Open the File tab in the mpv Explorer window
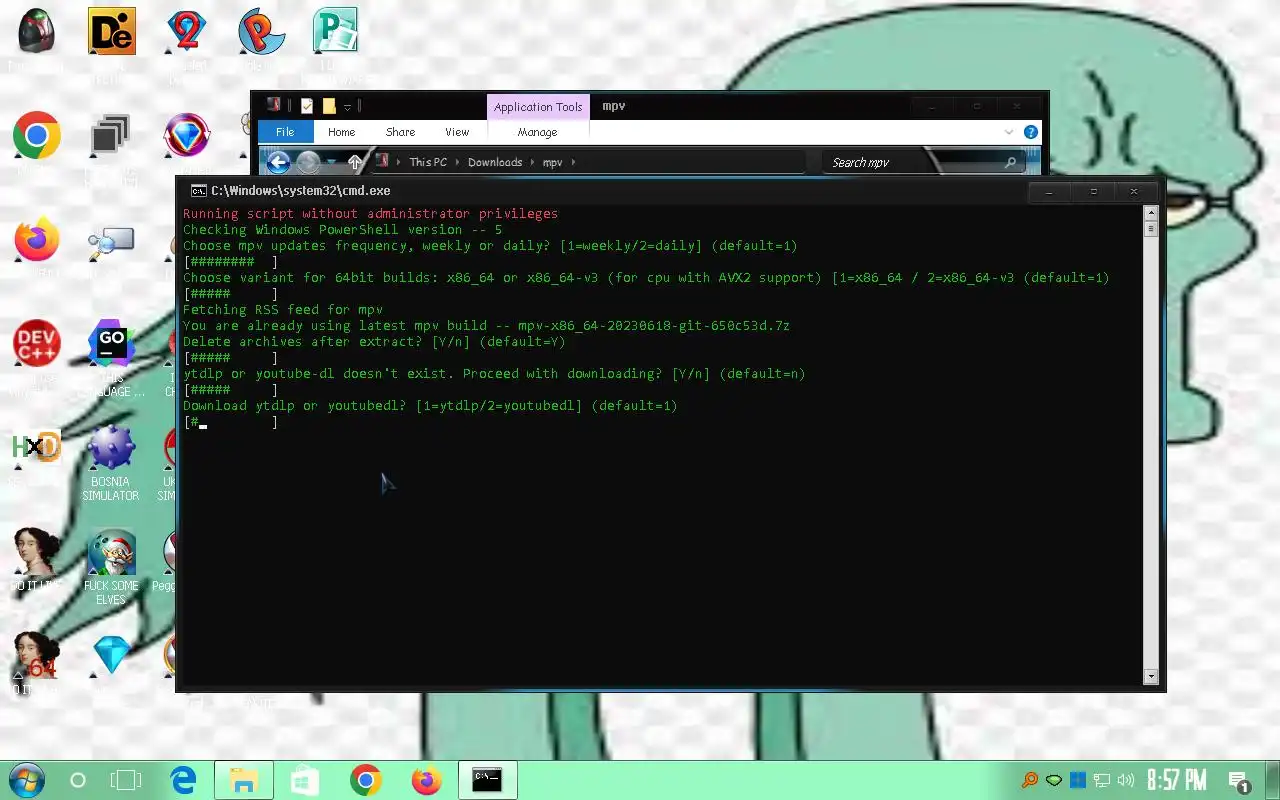This screenshot has height=800, width=1280. [285, 132]
